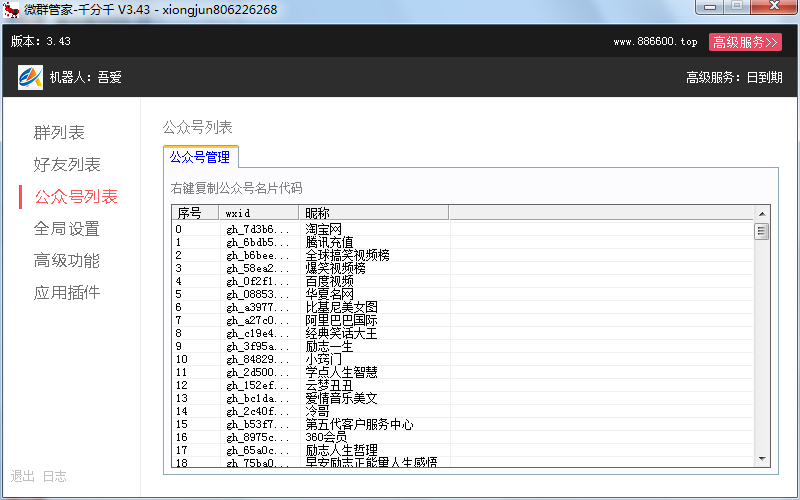The image size is (800, 500).
Task: Click wxid cell gh_08853...
Action: point(258,294)
